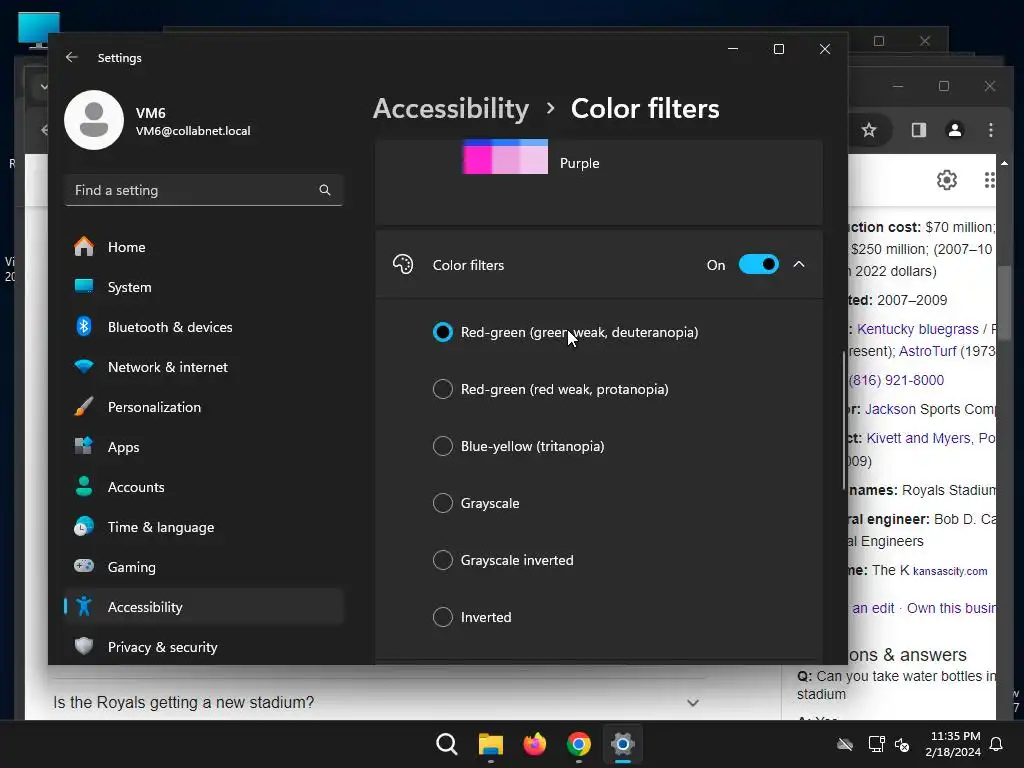This screenshot has width=1024, height=768.
Task: Select Grayscale inverted radio button
Action: coord(443,560)
